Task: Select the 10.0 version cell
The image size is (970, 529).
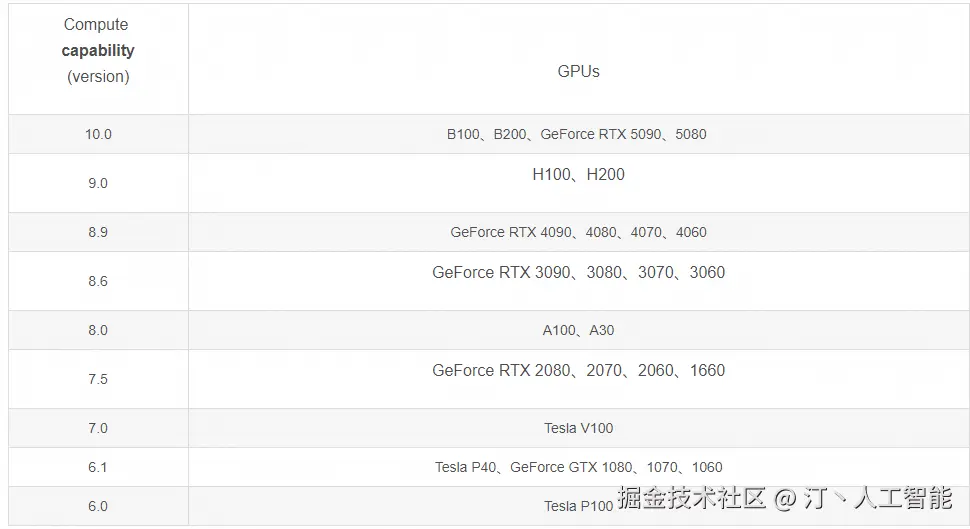Action: click(x=98, y=134)
